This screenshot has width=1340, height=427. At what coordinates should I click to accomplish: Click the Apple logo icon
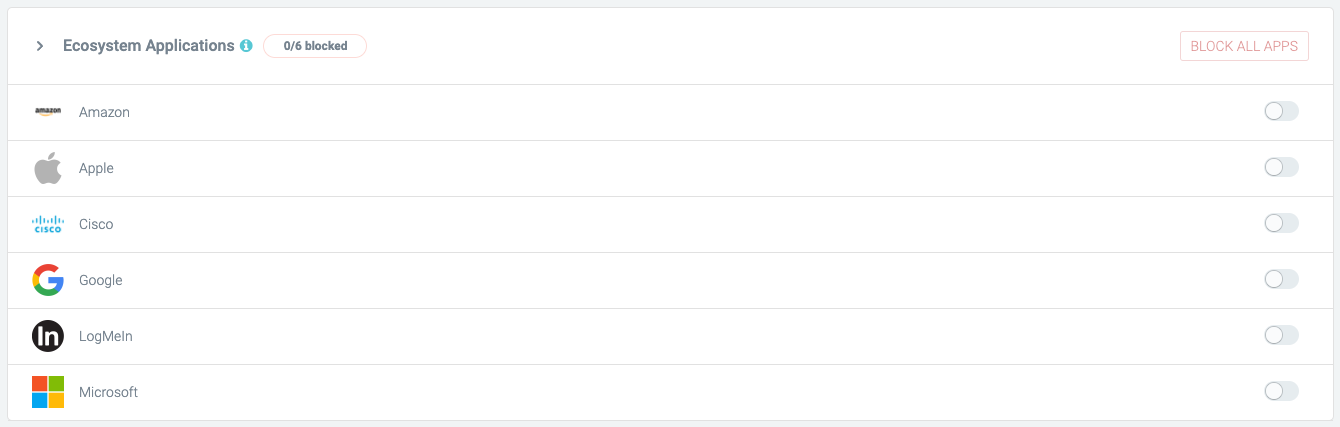coord(48,168)
